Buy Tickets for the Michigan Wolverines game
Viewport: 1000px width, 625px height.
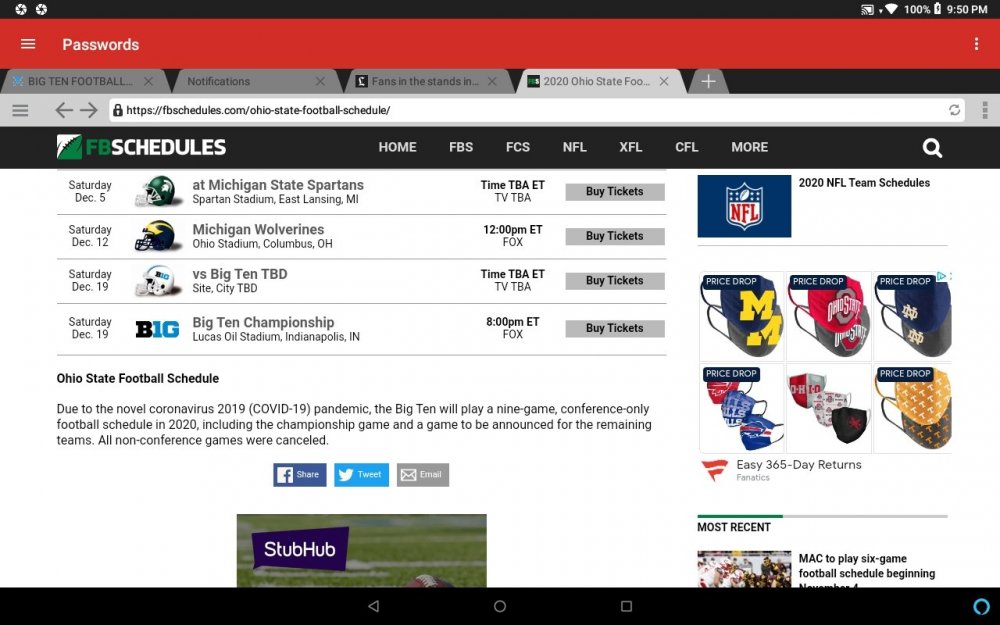click(615, 237)
